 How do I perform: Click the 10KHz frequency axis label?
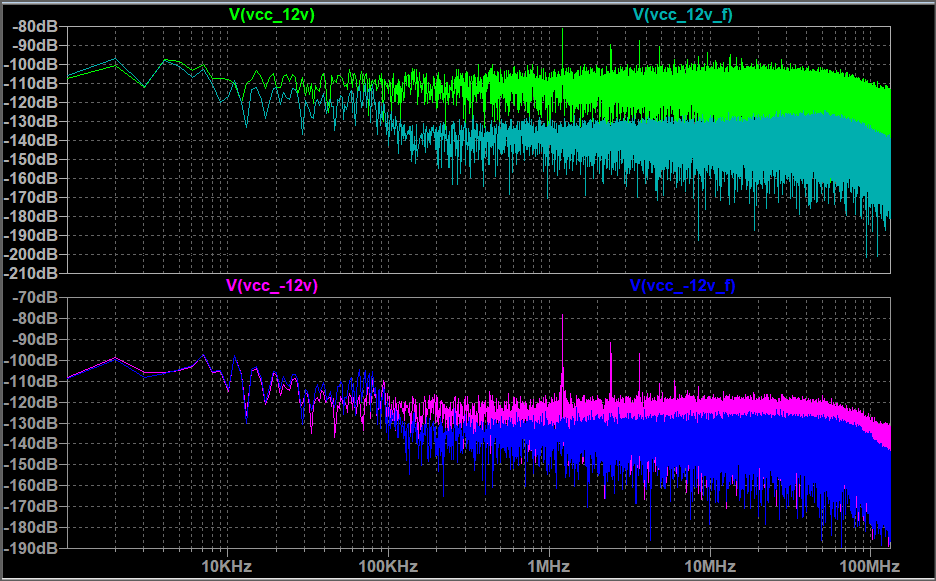pos(227,565)
